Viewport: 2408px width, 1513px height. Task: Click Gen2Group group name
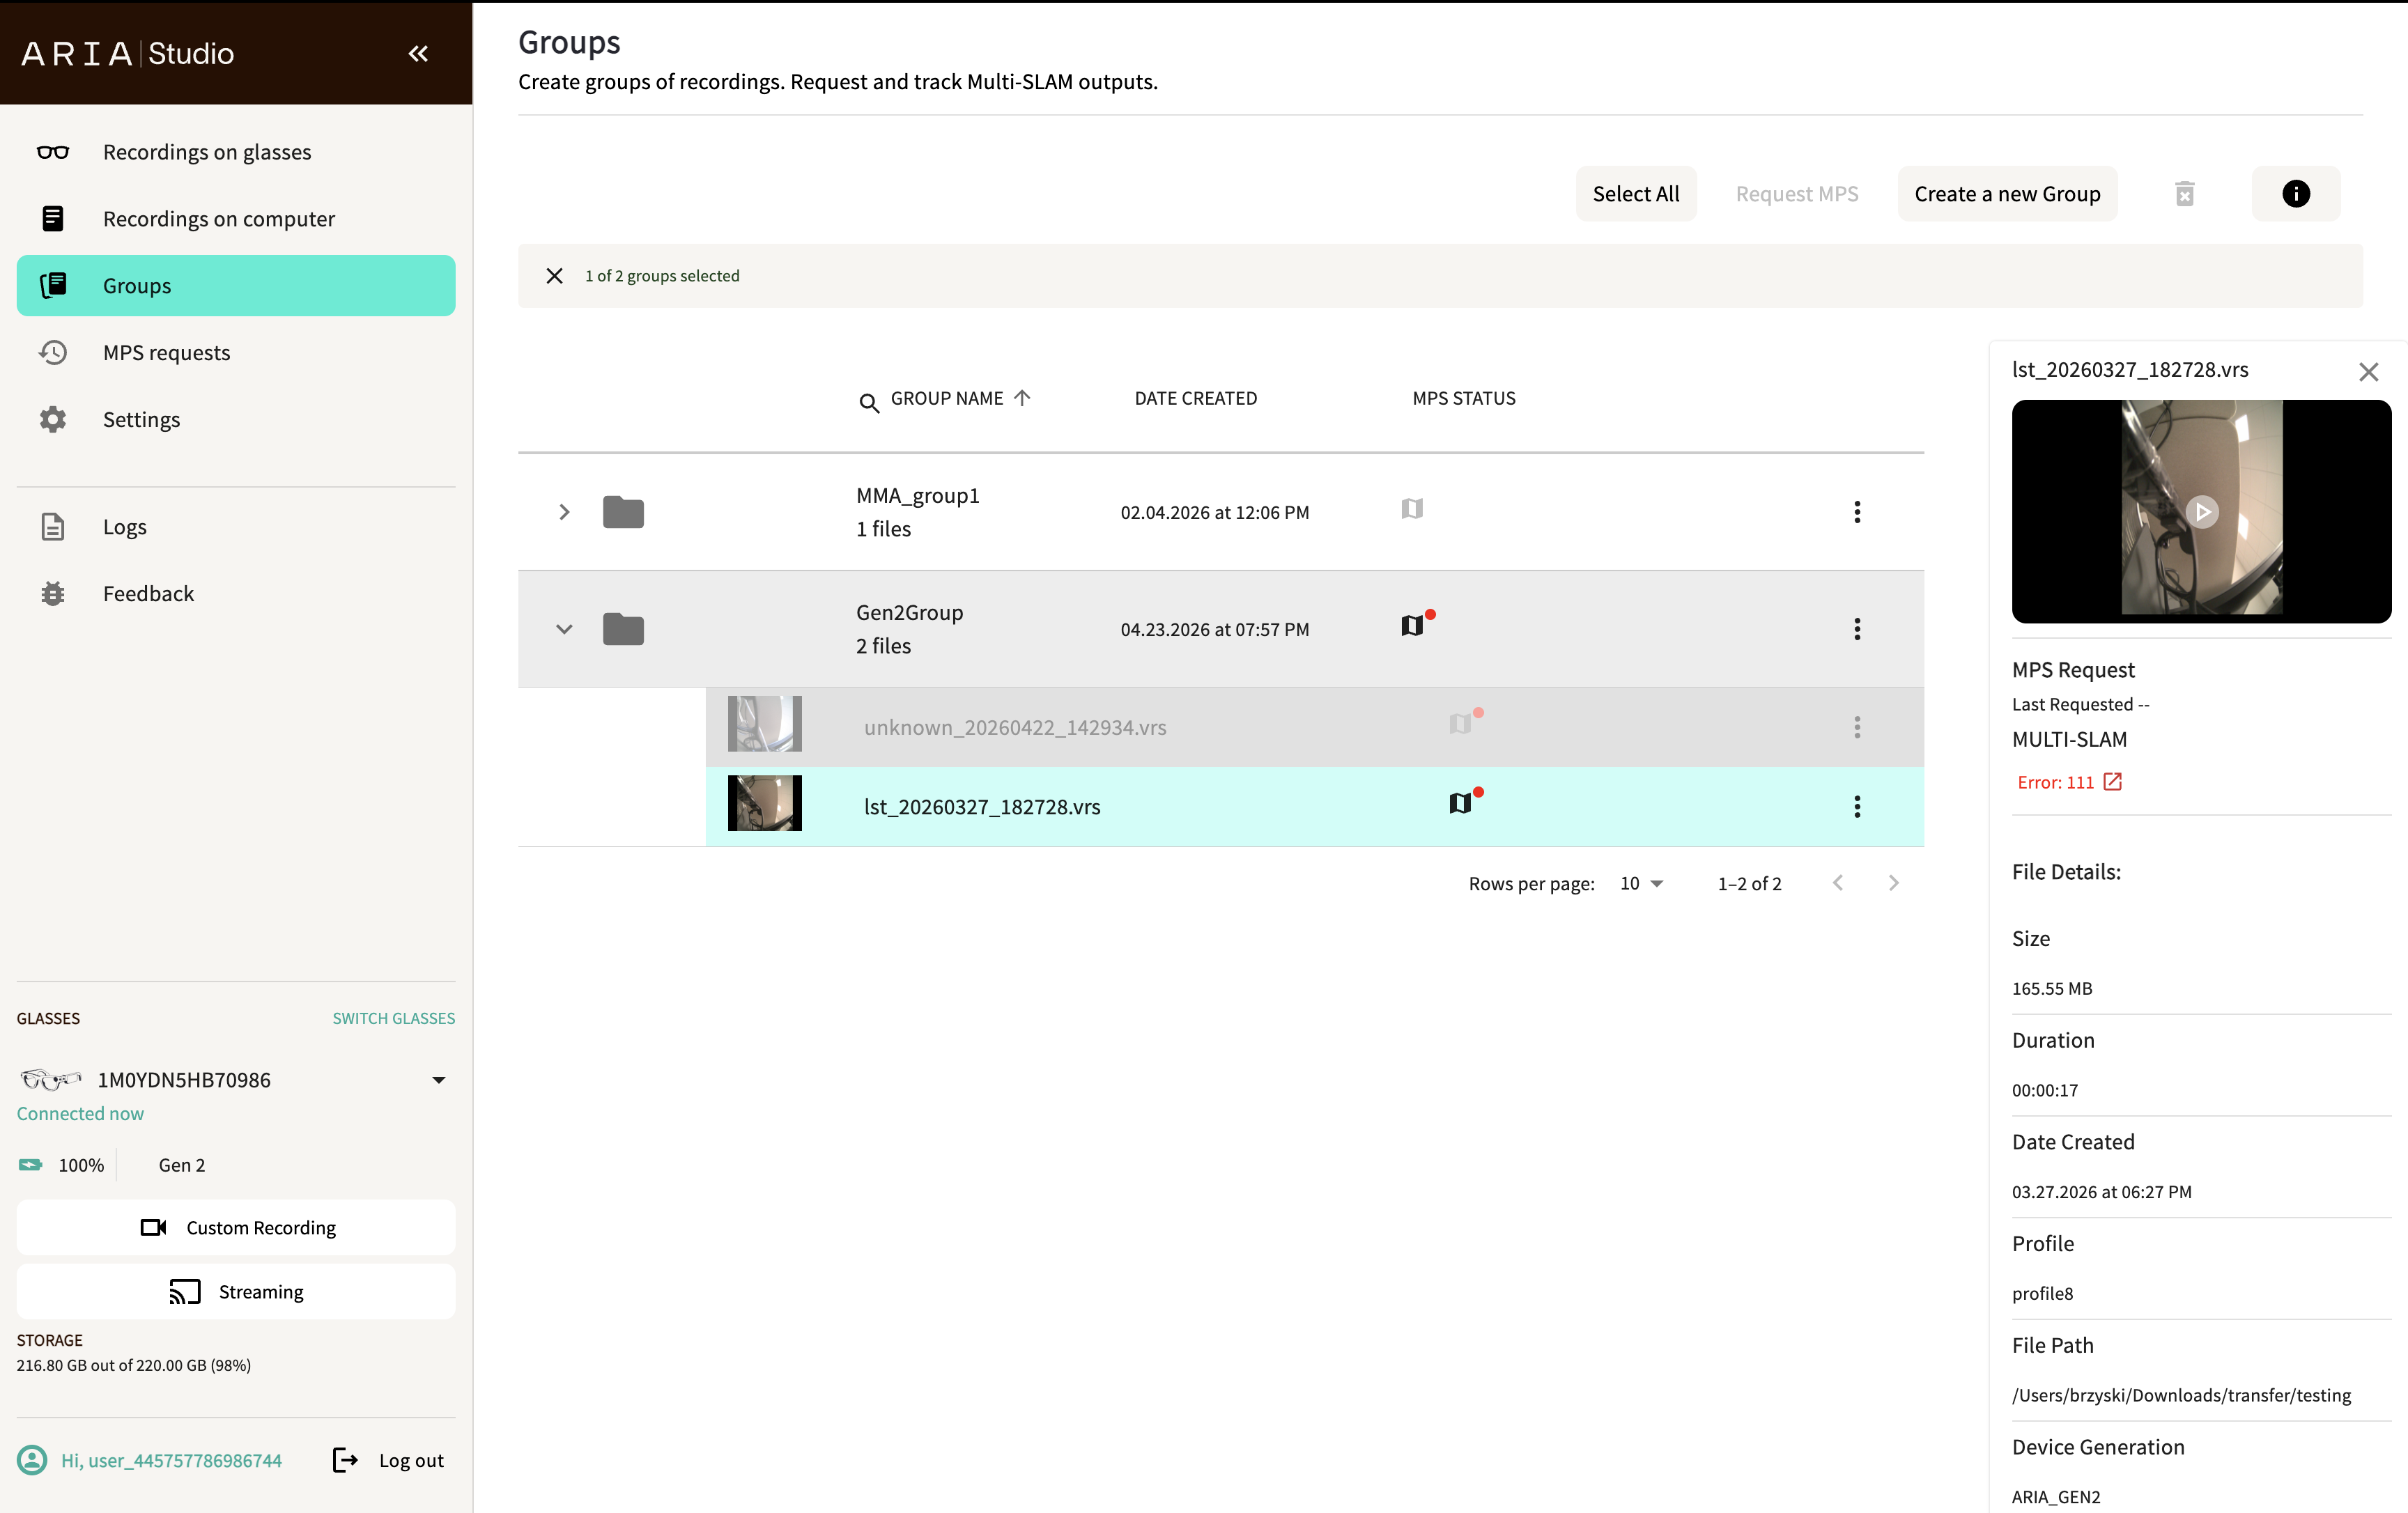[x=909, y=613]
